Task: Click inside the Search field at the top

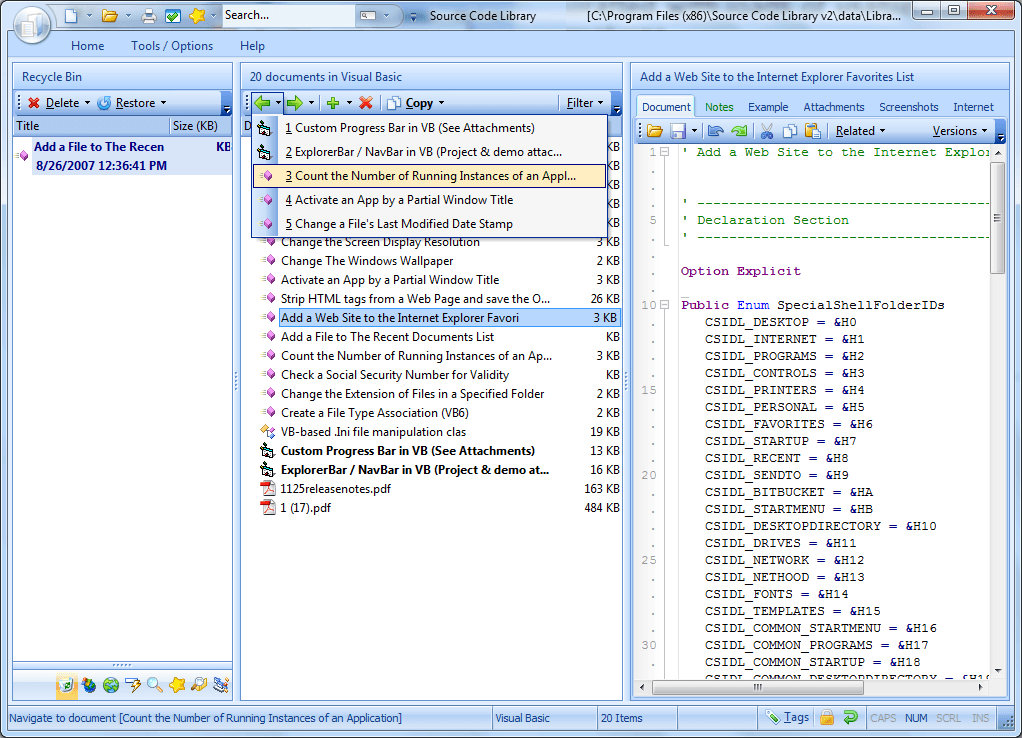Action: pyautogui.click(x=280, y=15)
